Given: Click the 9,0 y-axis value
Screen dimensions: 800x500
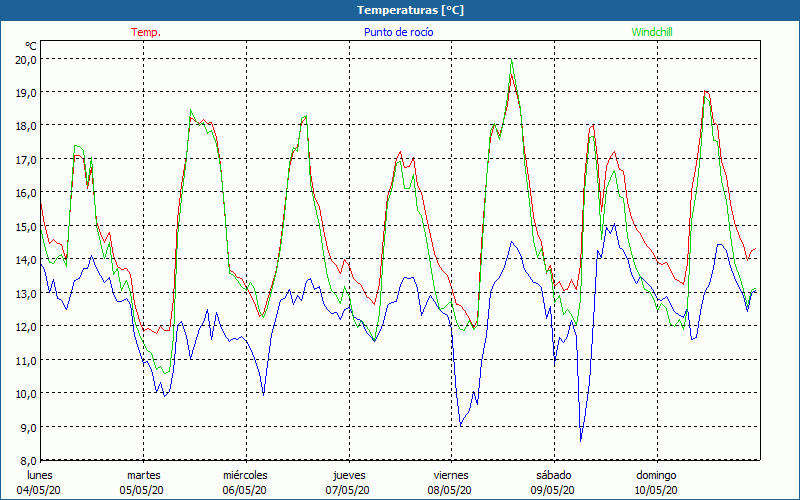Looking at the screenshot, I should click(x=29, y=427).
